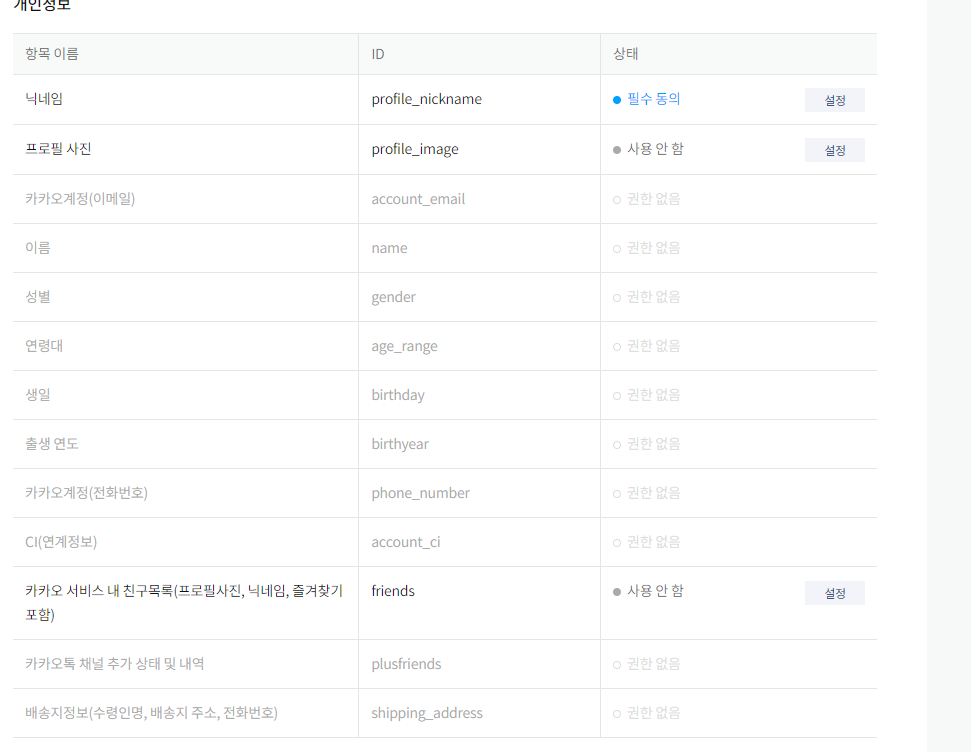
Task: Click the 생일 item name
Action: (x=38, y=395)
